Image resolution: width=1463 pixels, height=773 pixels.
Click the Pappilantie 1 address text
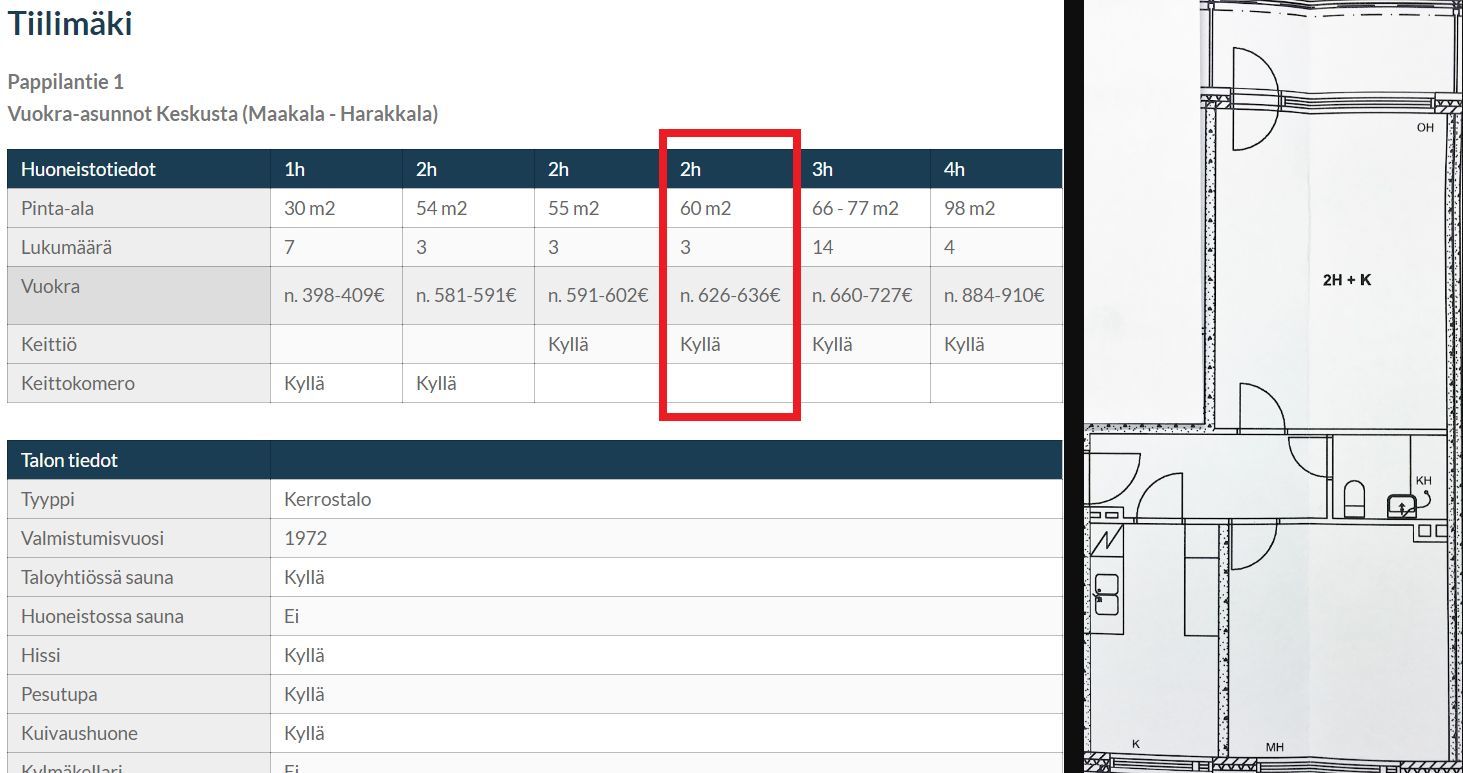coord(65,82)
